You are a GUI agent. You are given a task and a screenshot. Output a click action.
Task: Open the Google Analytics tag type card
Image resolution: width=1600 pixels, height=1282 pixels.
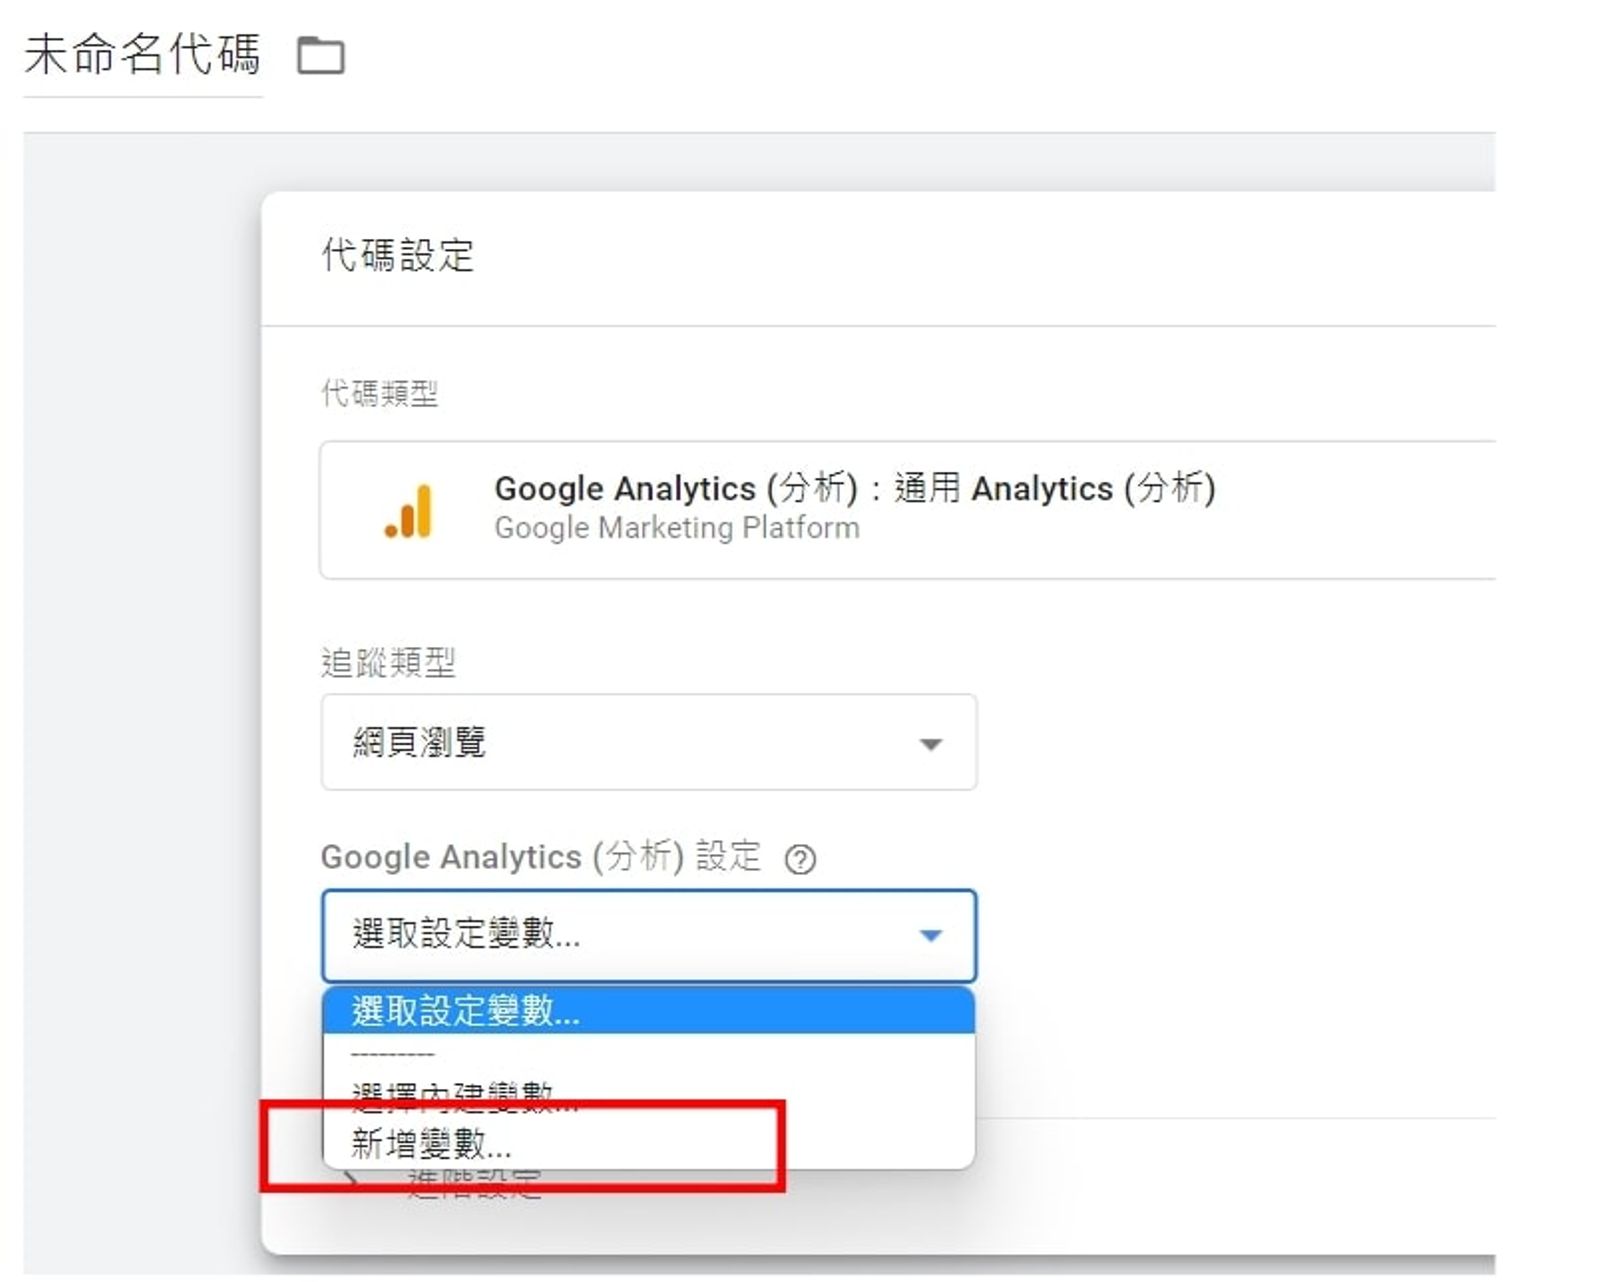907,510
